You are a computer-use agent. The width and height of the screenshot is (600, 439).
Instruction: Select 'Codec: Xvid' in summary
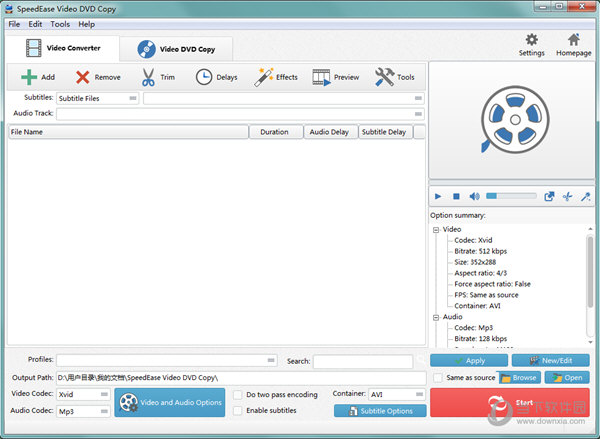[x=473, y=240]
